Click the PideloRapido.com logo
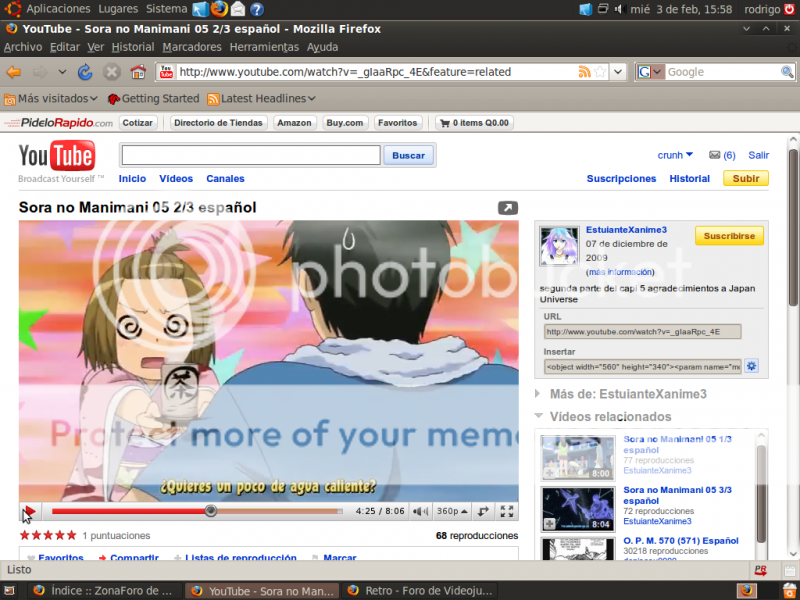 click(59, 123)
